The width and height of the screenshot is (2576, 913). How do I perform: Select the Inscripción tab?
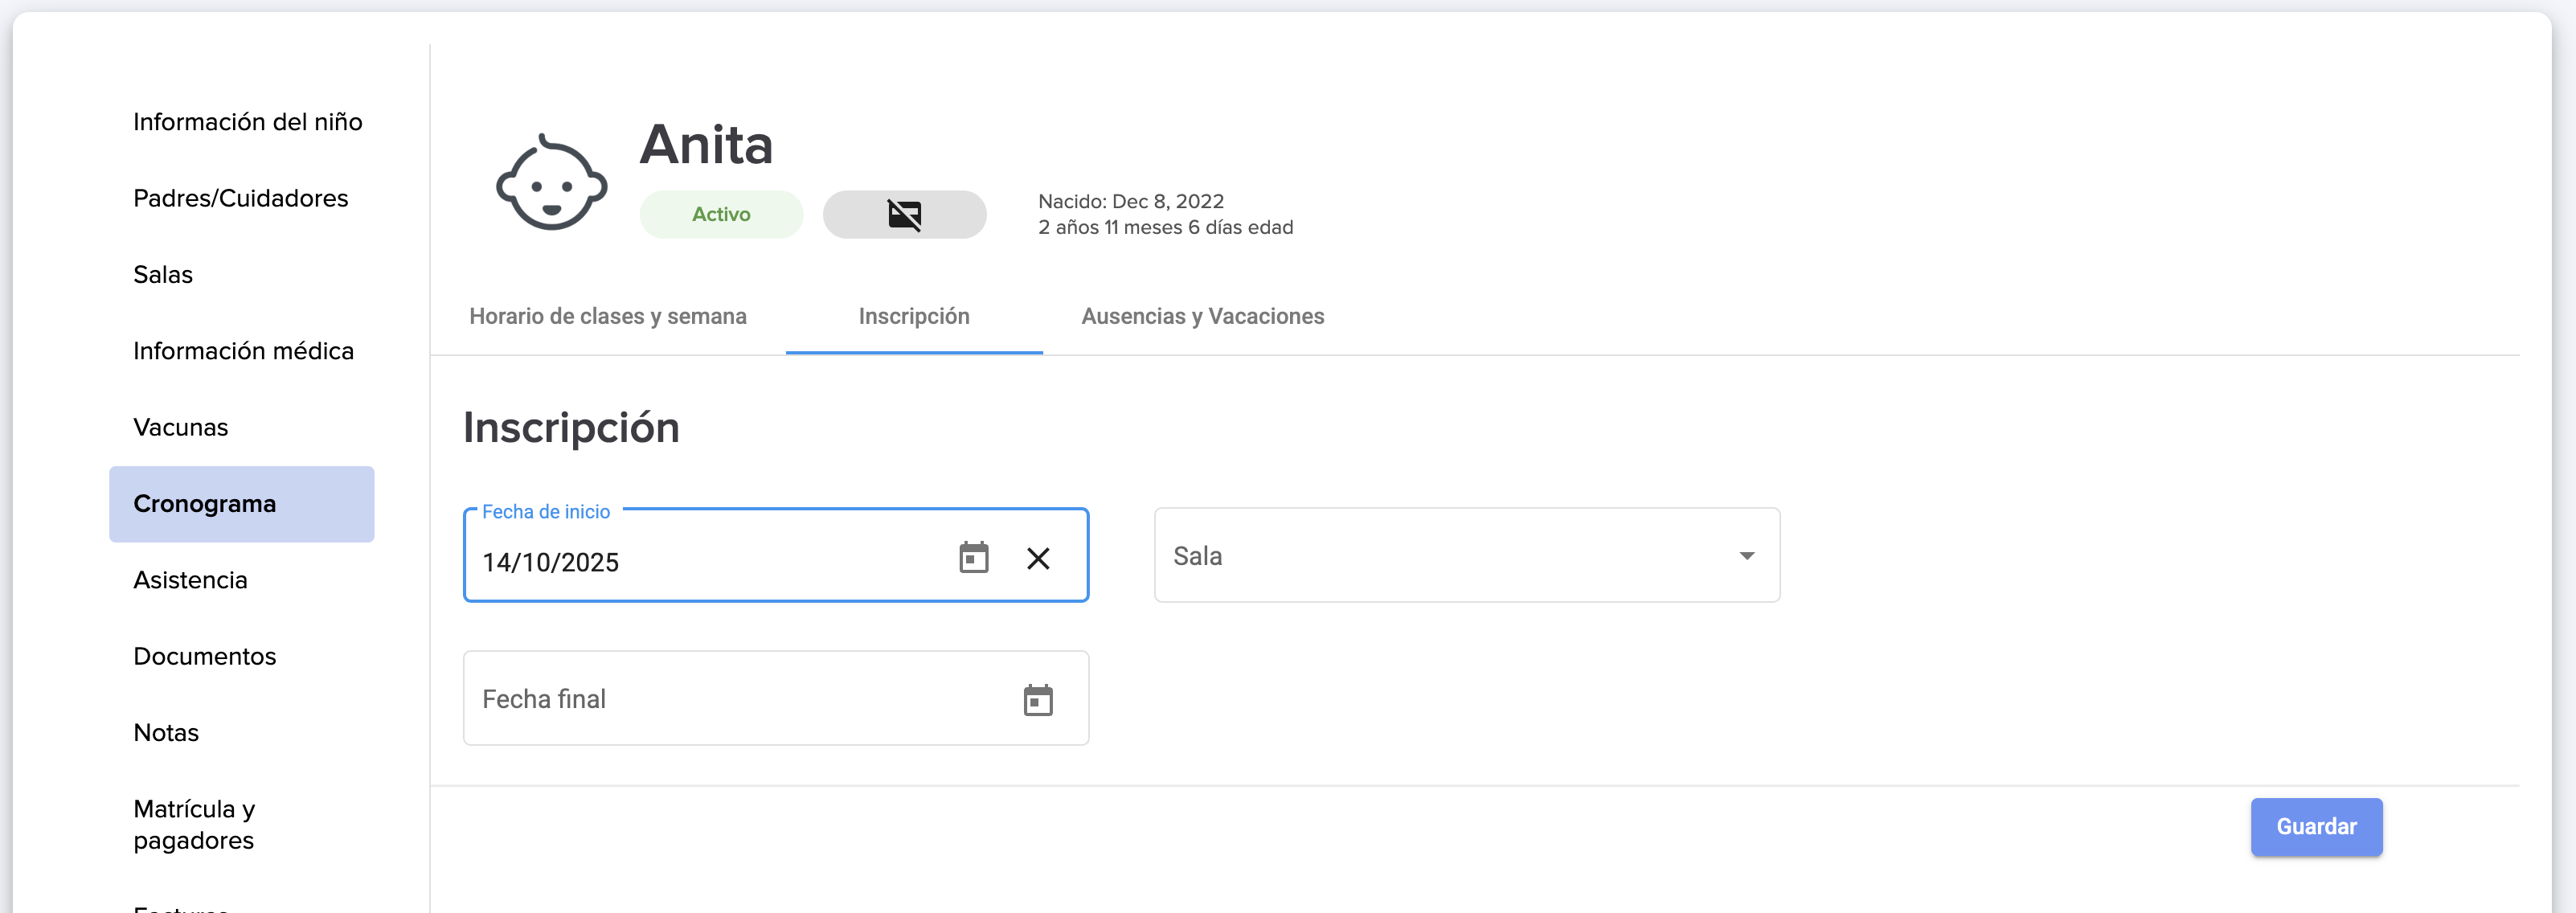pos(914,317)
